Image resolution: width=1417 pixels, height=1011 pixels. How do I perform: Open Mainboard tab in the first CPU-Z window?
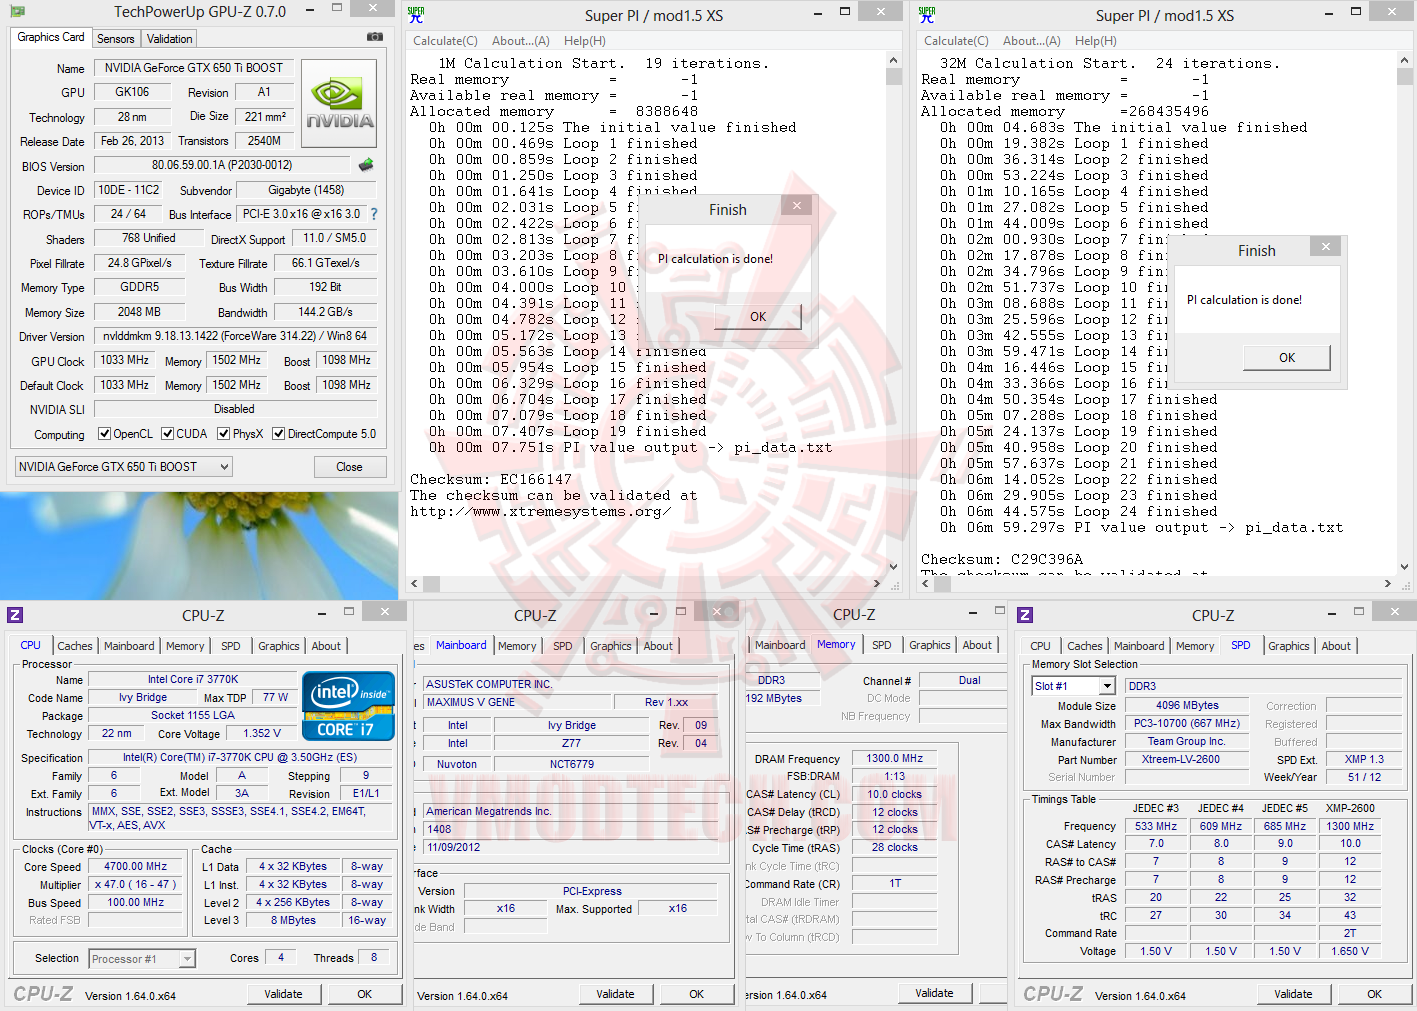coord(129,646)
